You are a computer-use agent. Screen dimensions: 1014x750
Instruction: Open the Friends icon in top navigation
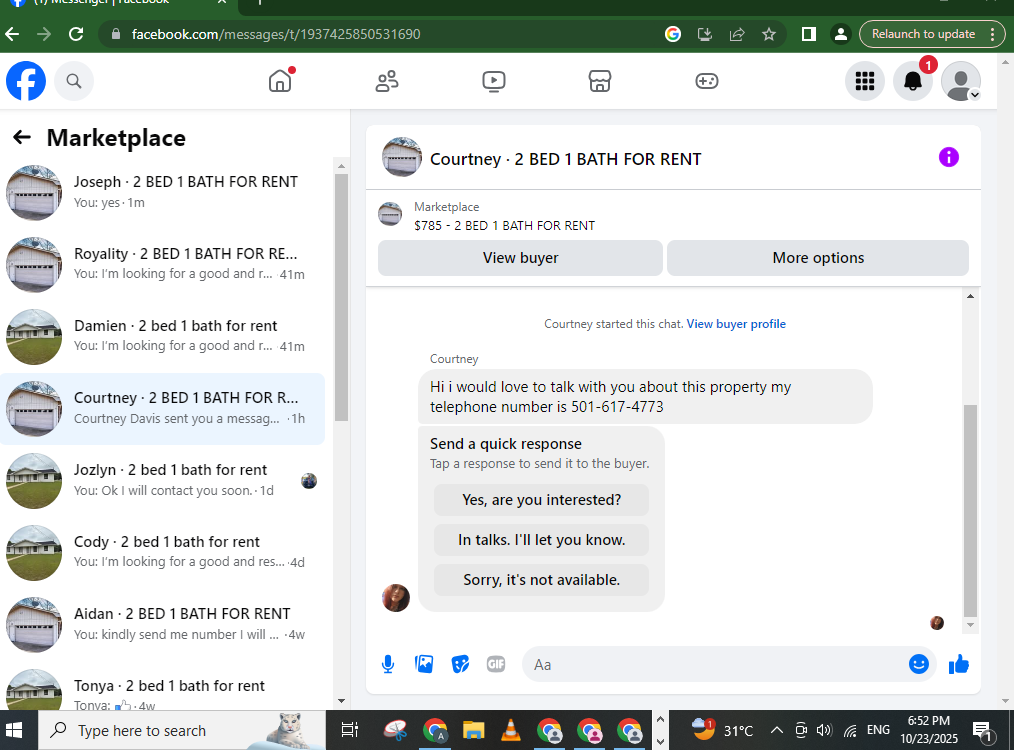387,81
